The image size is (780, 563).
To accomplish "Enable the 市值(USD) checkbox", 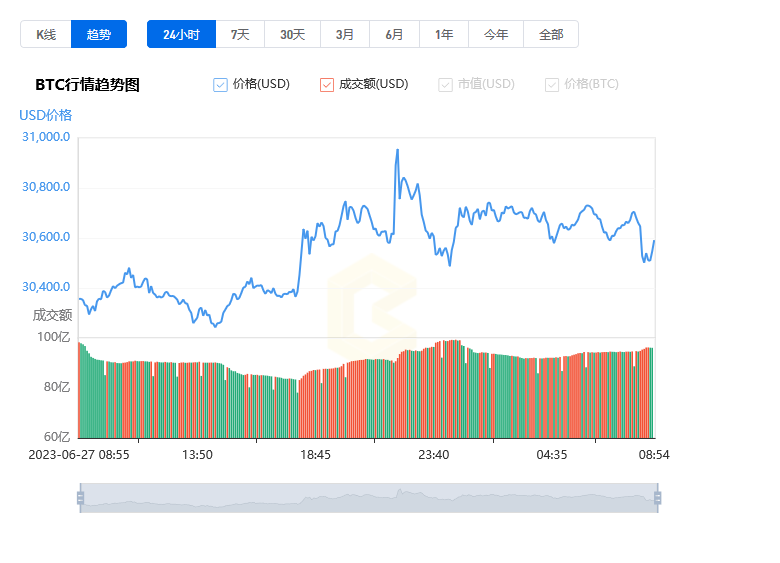I will [x=446, y=85].
